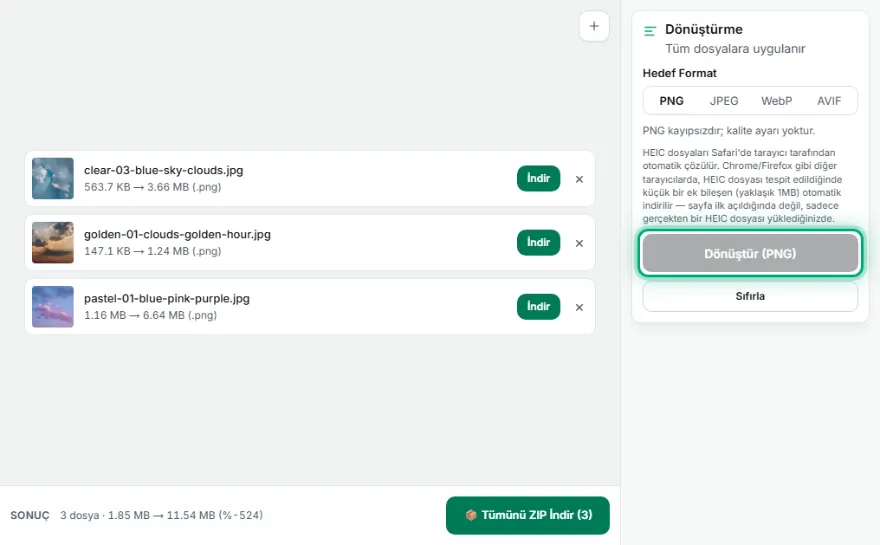The width and height of the screenshot is (880, 545).
Task: Click file name pastel-01-blue-pink-purple.jpg
Action: click(167, 298)
